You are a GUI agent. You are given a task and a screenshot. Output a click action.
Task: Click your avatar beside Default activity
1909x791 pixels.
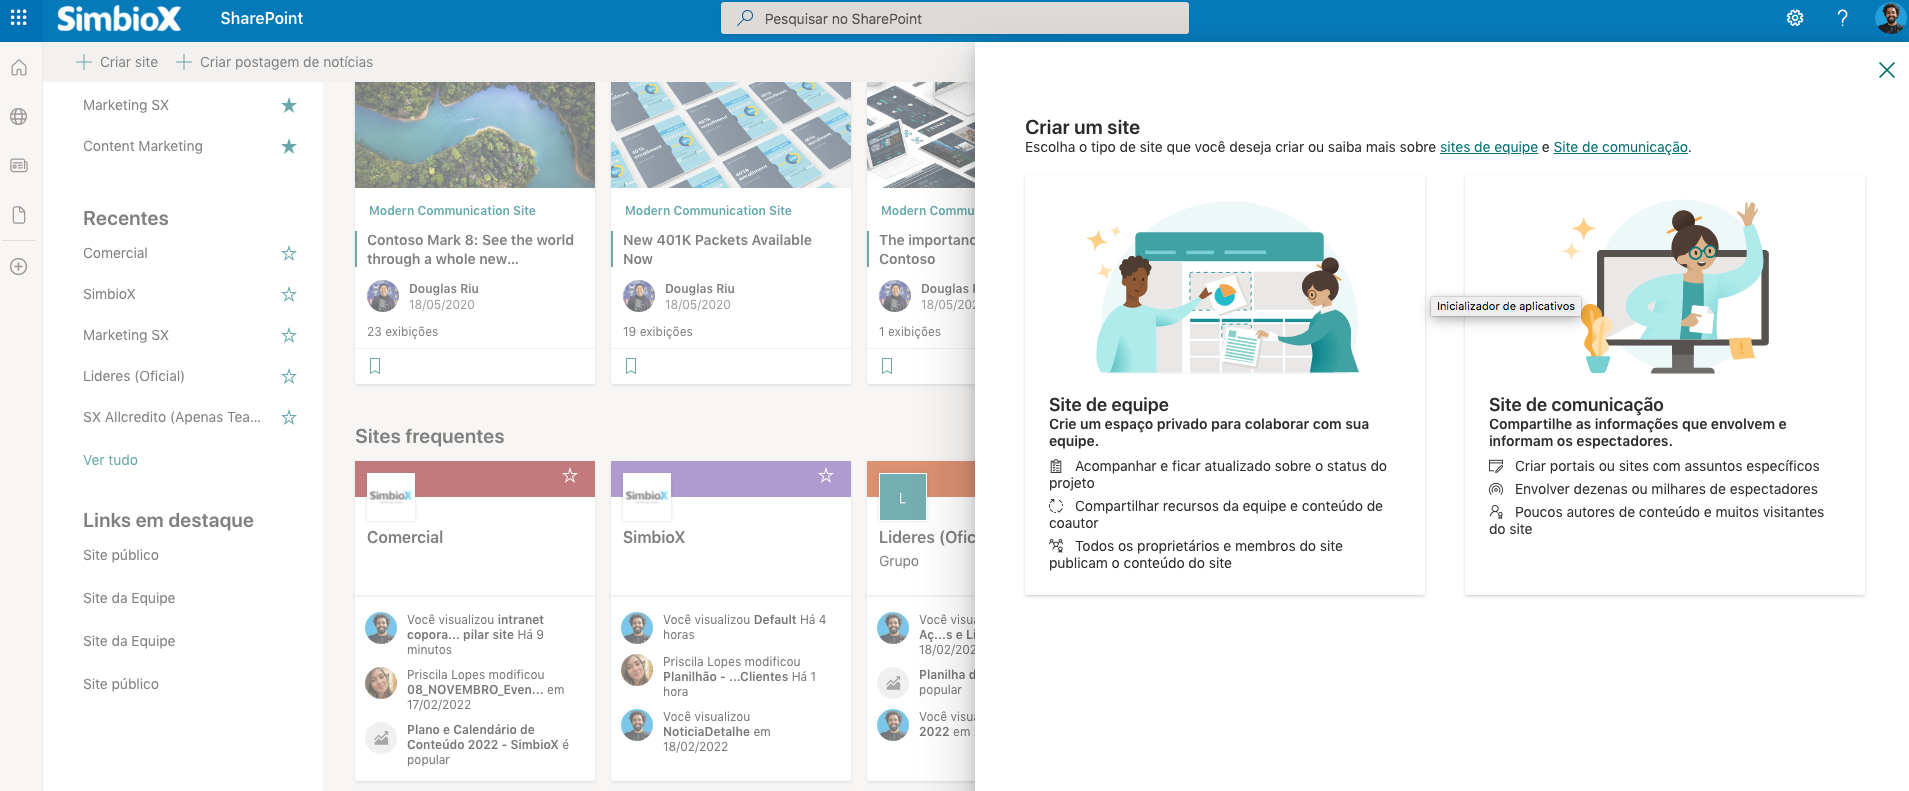pyautogui.click(x=637, y=628)
